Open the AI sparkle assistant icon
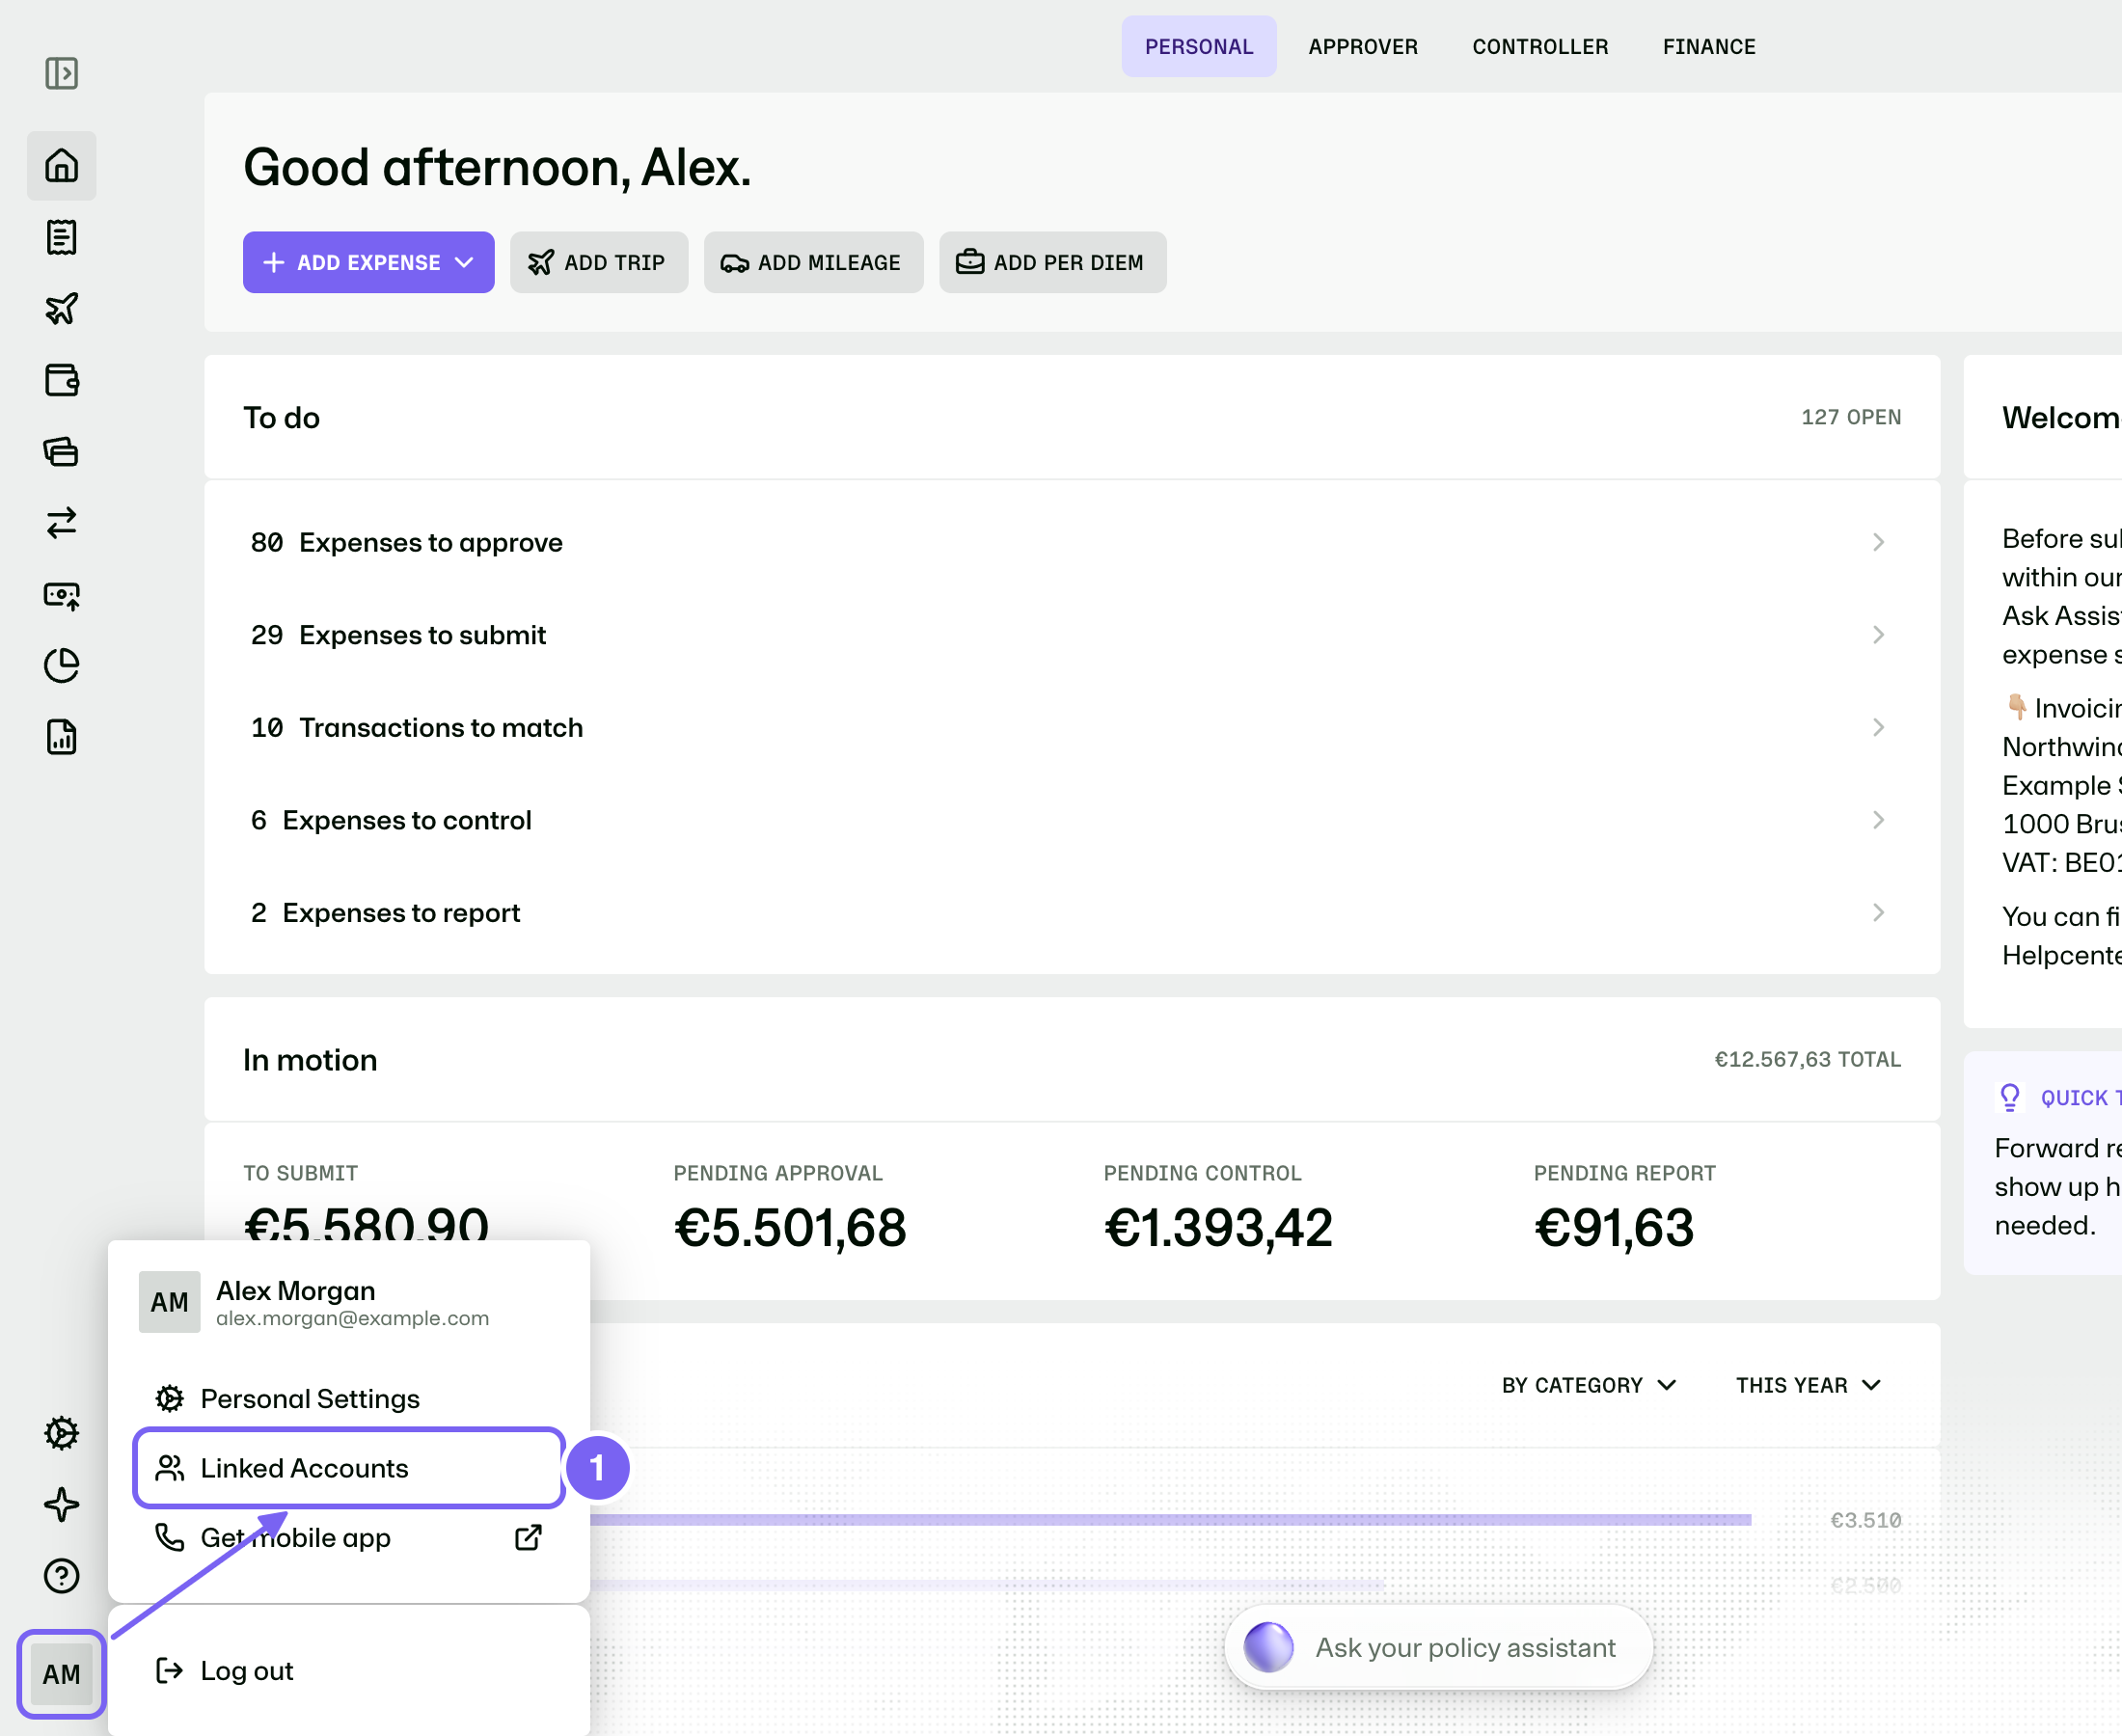The image size is (2122, 1736). pos(61,1504)
